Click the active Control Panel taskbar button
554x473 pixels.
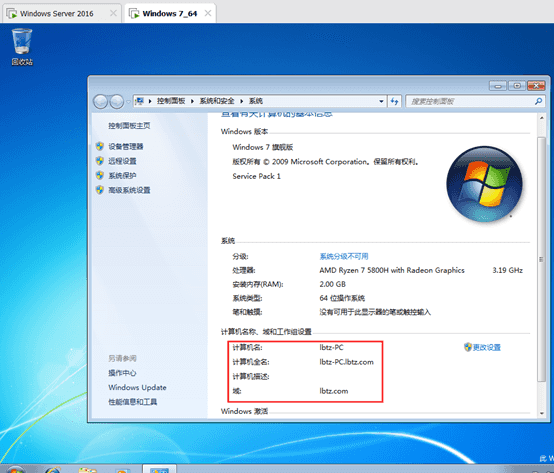[x=159, y=469]
